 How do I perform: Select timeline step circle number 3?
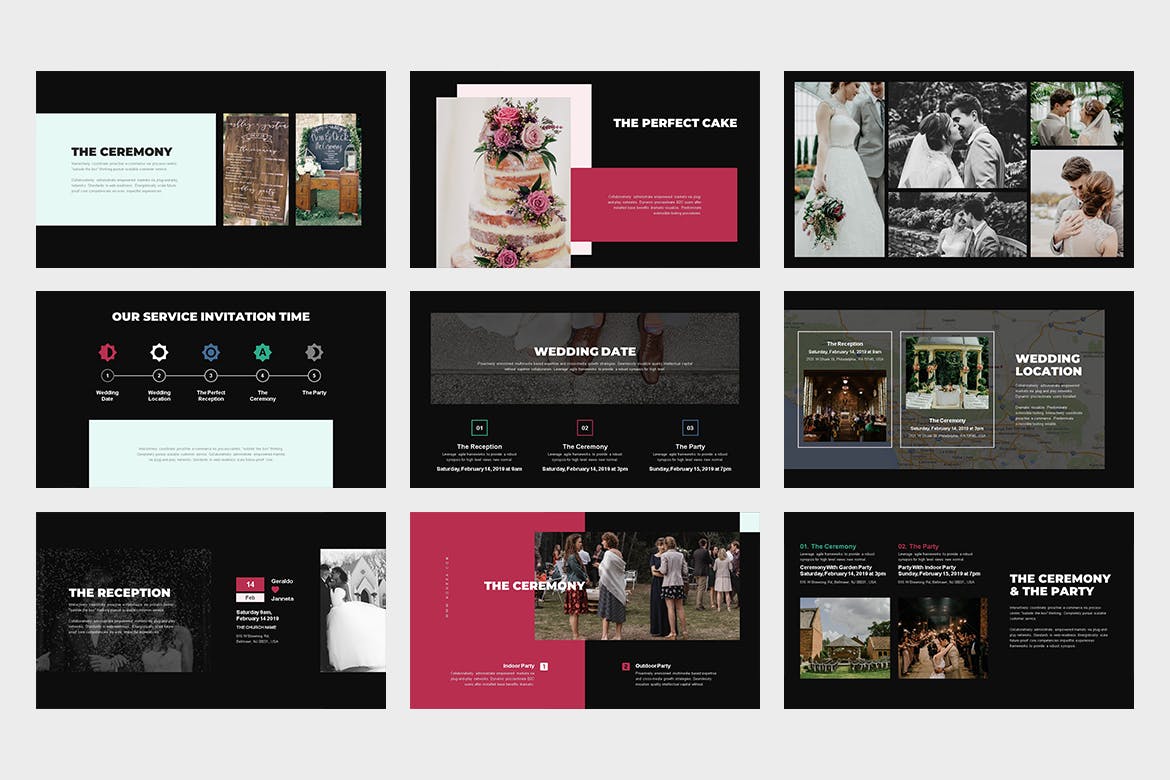point(211,376)
